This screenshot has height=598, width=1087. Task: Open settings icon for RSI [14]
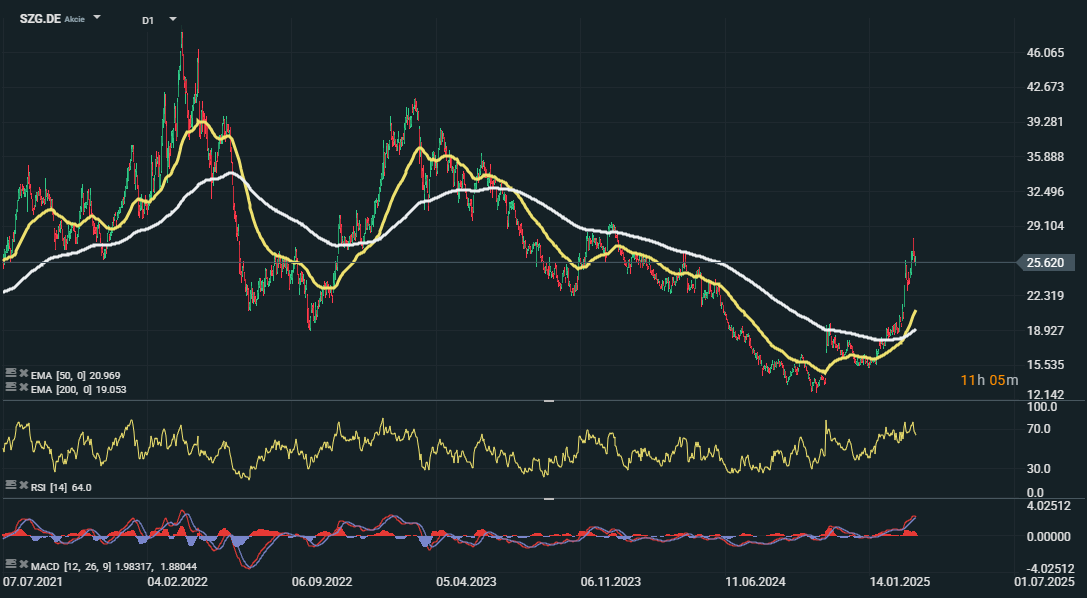point(10,486)
